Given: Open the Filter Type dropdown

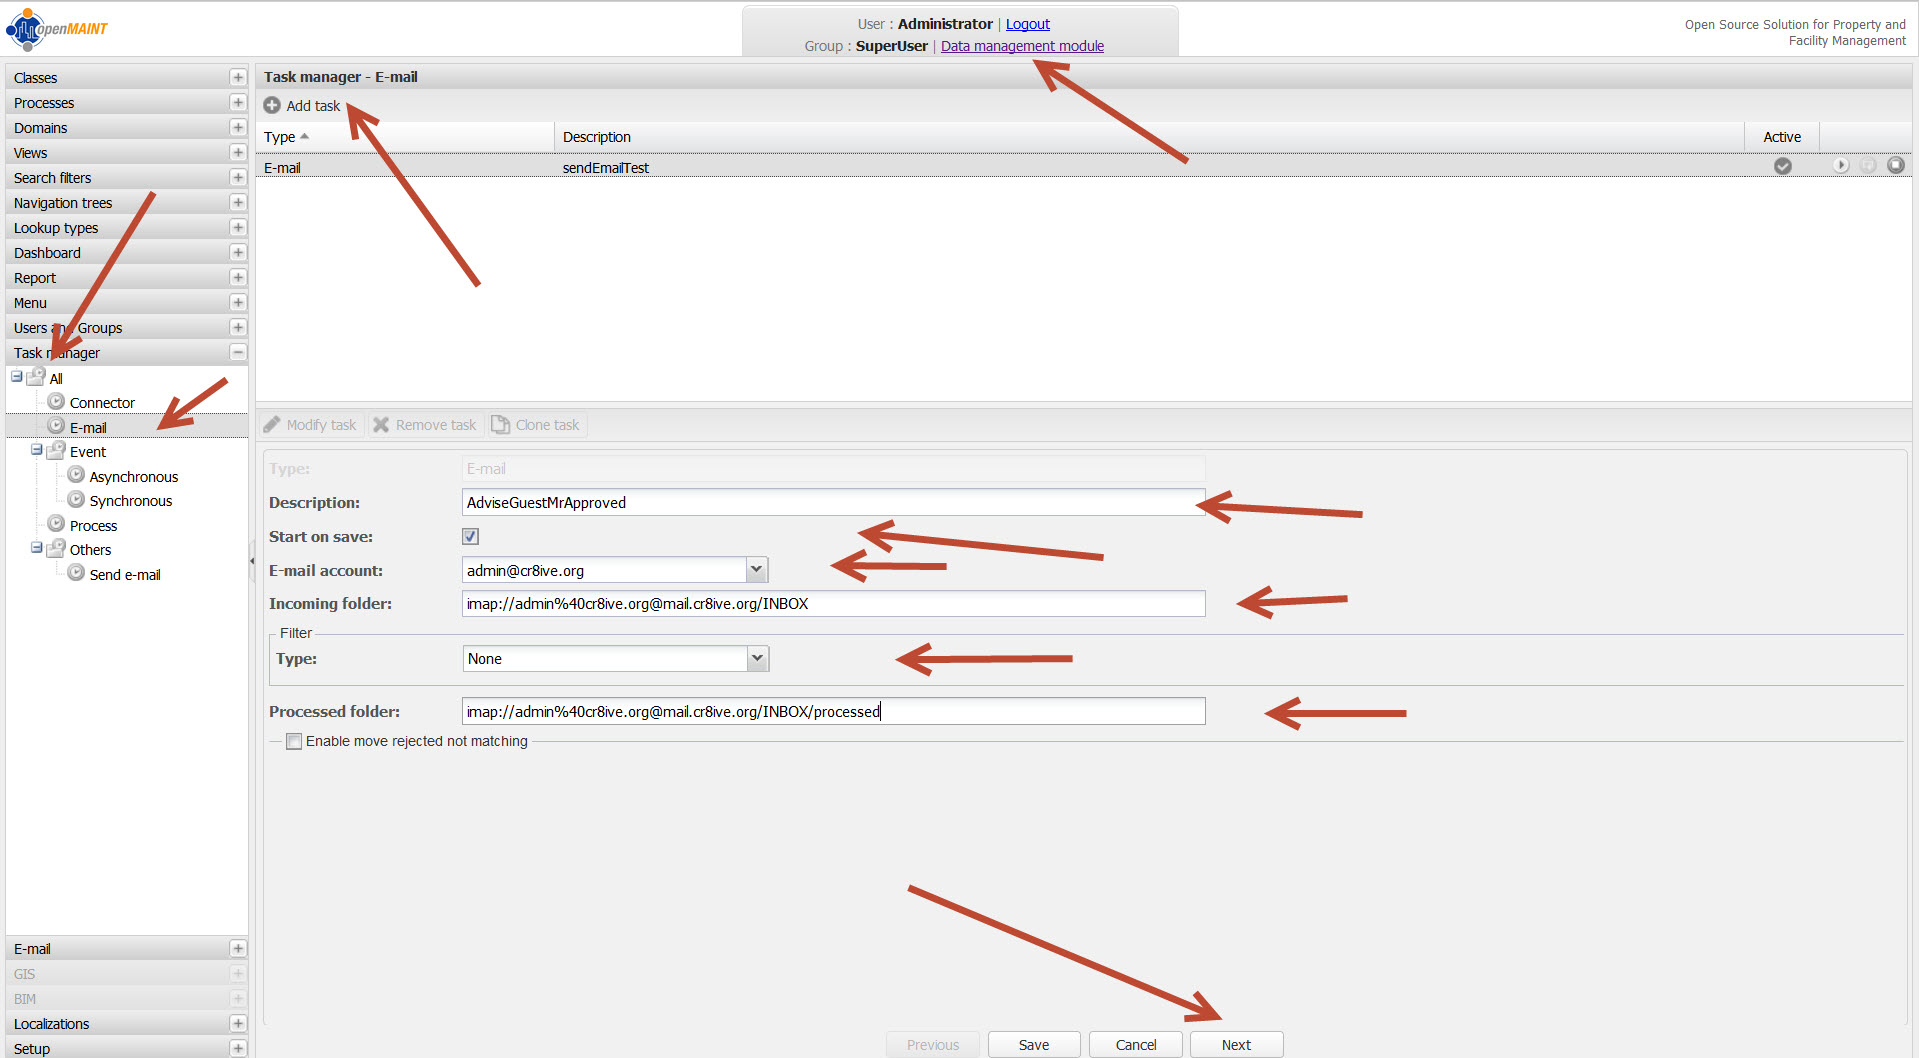Looking at the screenshot, I should click(757, 658).
